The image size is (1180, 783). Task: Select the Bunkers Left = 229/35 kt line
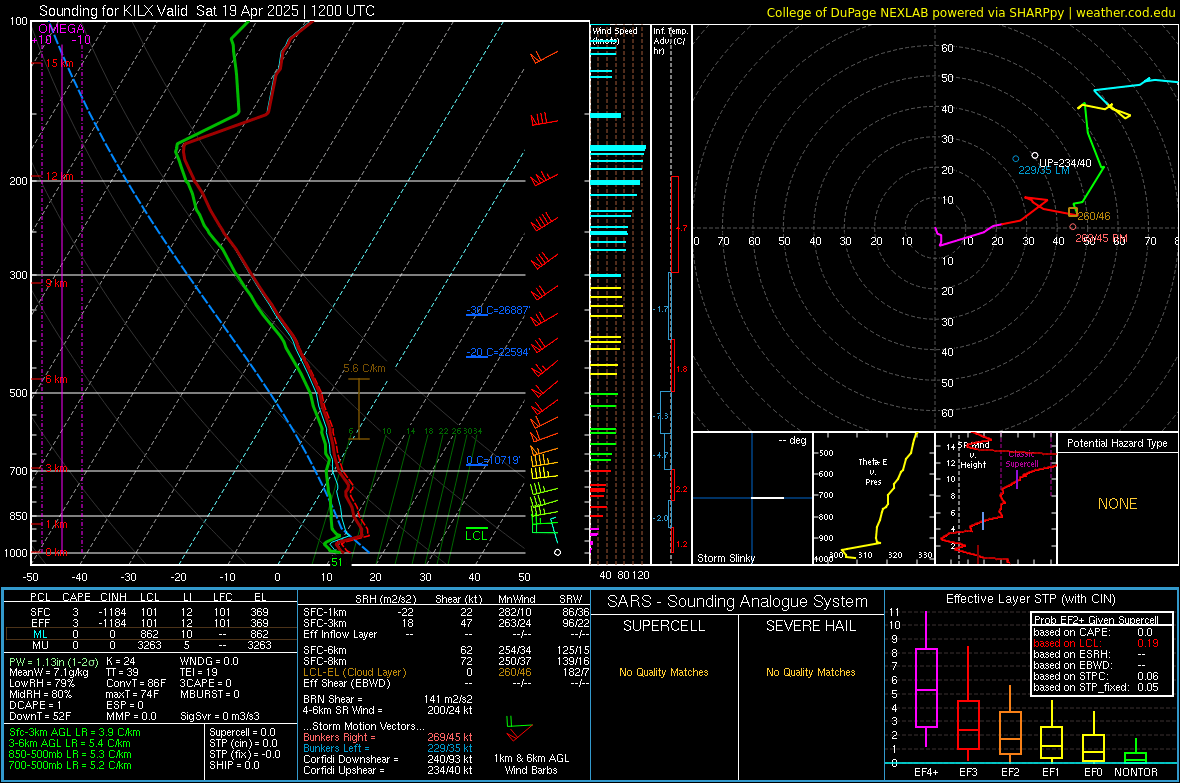(x=388, y=748)
